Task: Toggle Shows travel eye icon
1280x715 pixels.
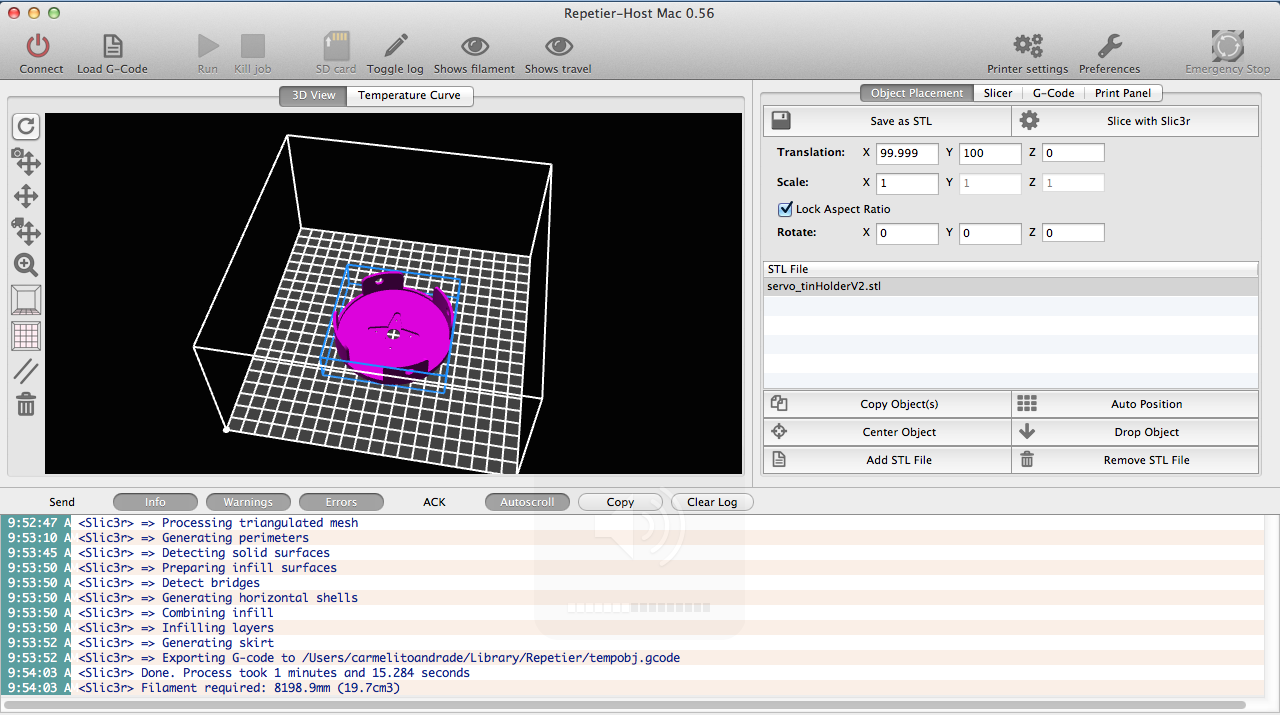Action: coord(558,46)
